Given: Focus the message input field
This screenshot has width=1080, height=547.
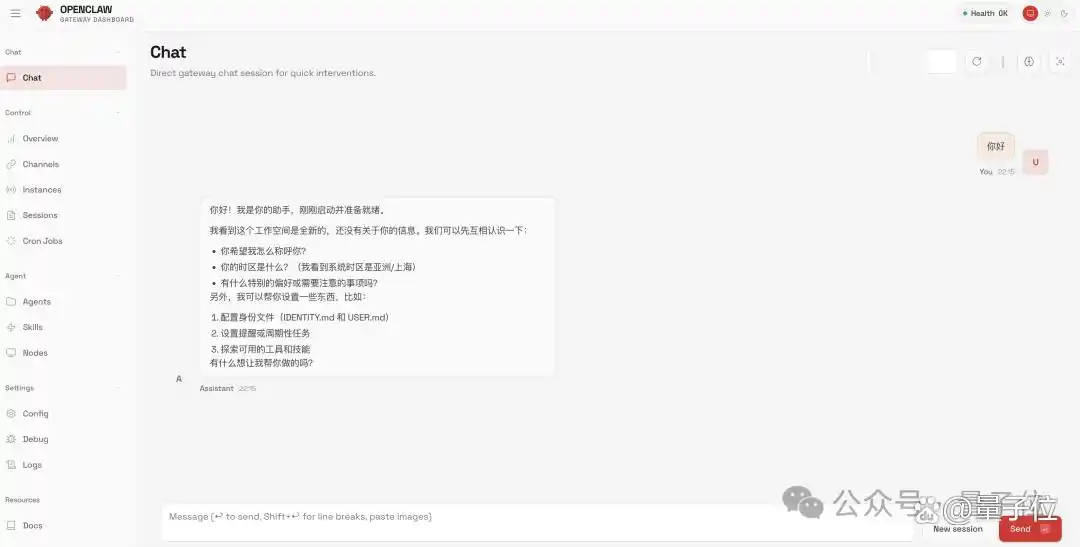Looking at the screenshot, I should click(540, 517).
